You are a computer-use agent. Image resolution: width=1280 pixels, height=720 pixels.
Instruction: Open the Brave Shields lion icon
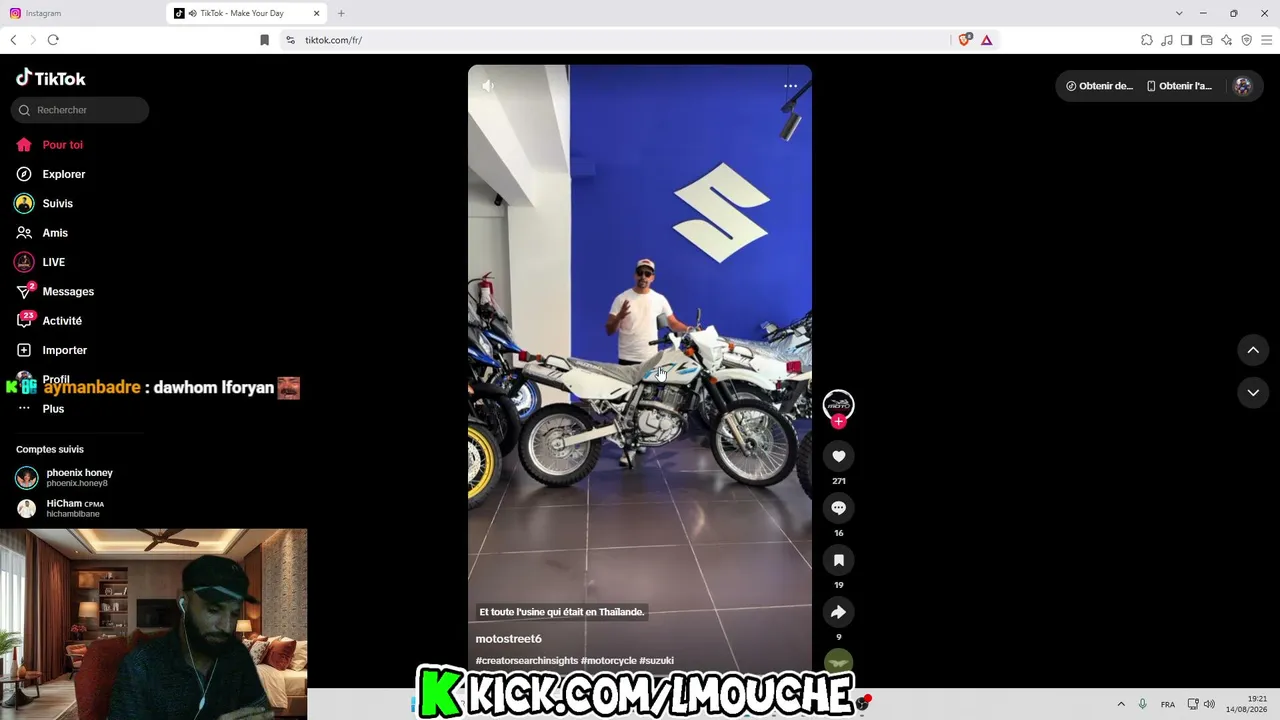pos(965,40)
